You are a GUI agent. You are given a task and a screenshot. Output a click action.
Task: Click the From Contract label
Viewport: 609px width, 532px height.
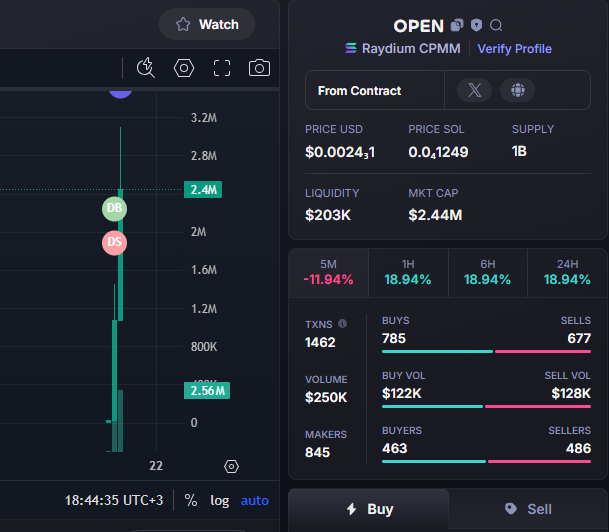pyautogui.click(x=359, y=91)
